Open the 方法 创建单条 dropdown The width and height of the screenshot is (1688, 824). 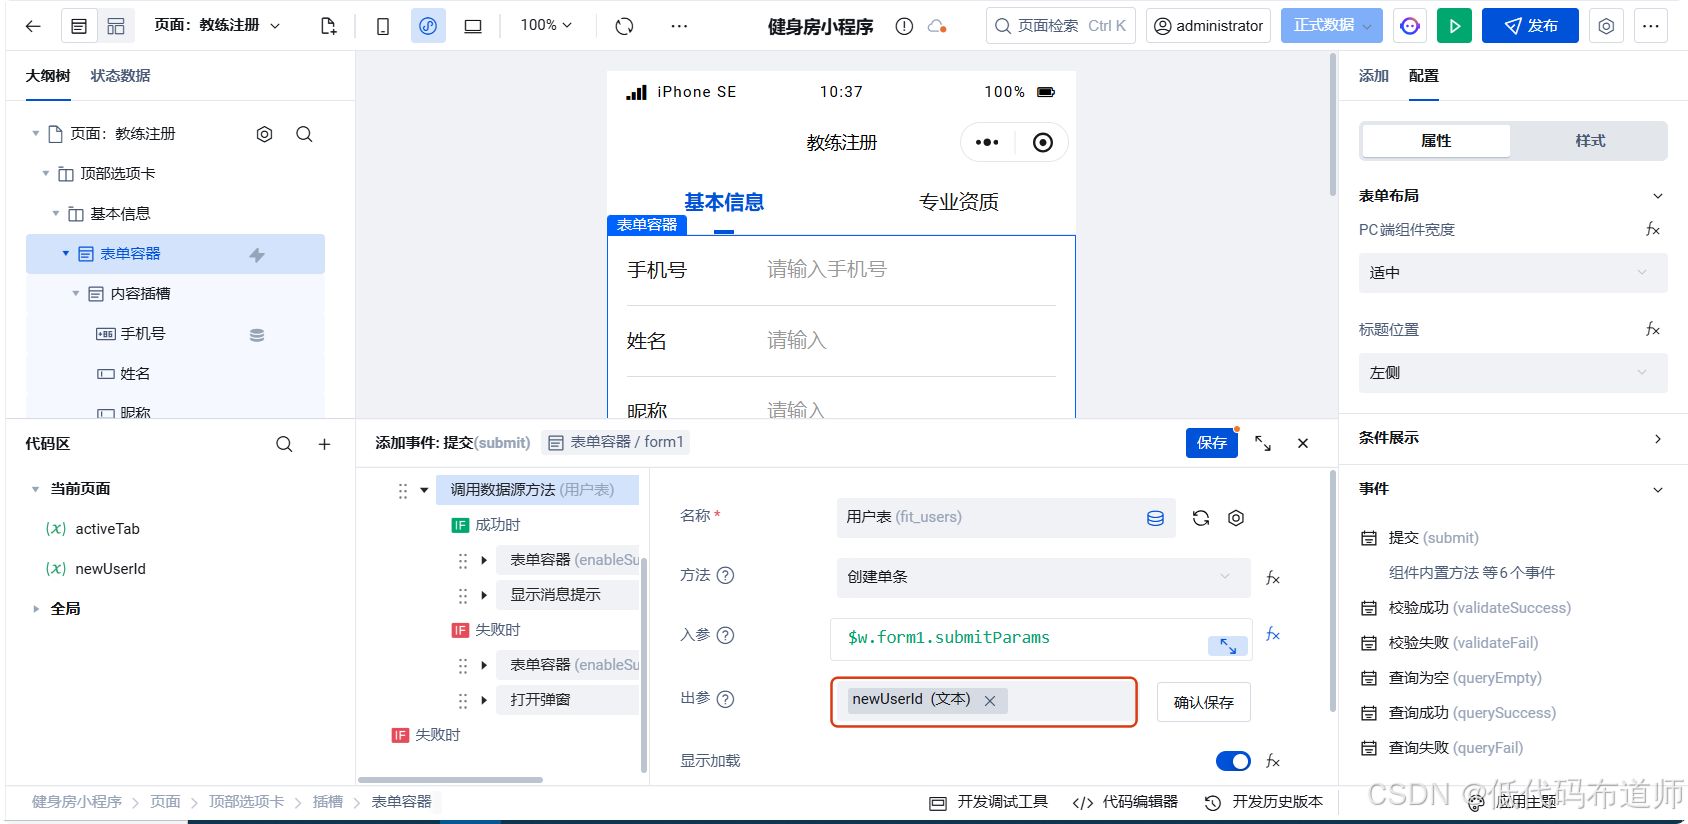click(x=1043, y=577)
